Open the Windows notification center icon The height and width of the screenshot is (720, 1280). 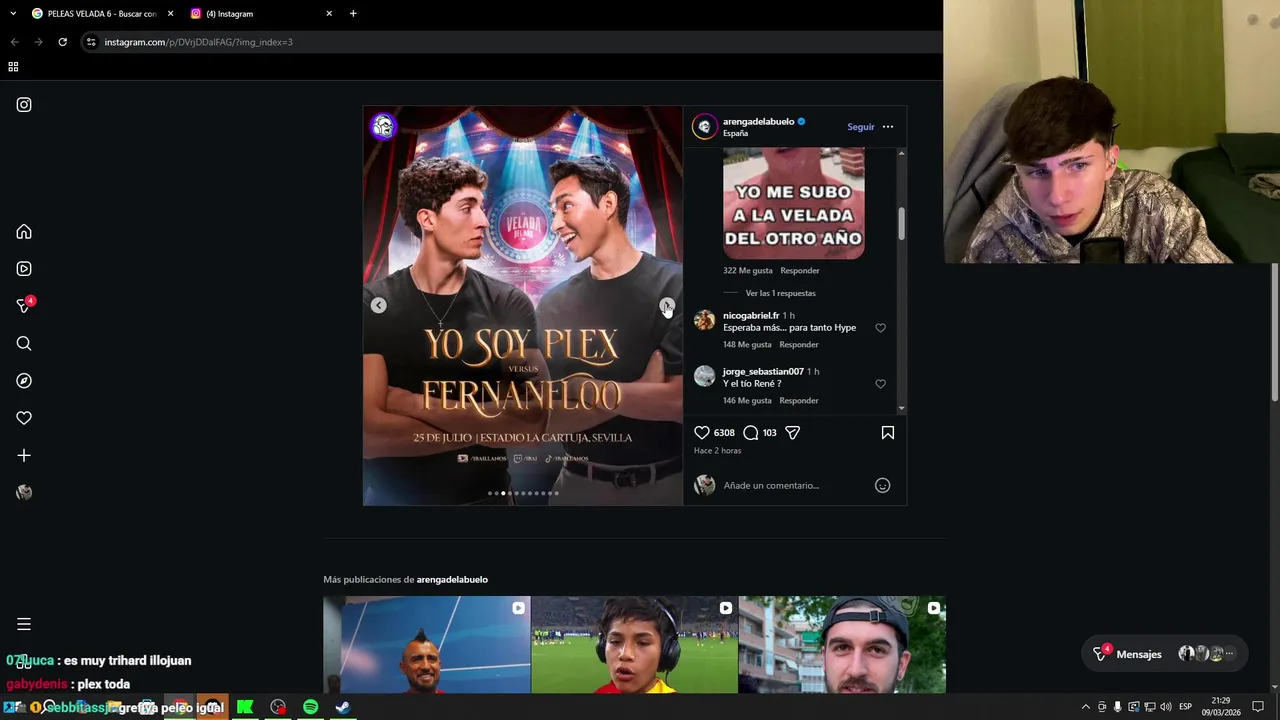1258,707
